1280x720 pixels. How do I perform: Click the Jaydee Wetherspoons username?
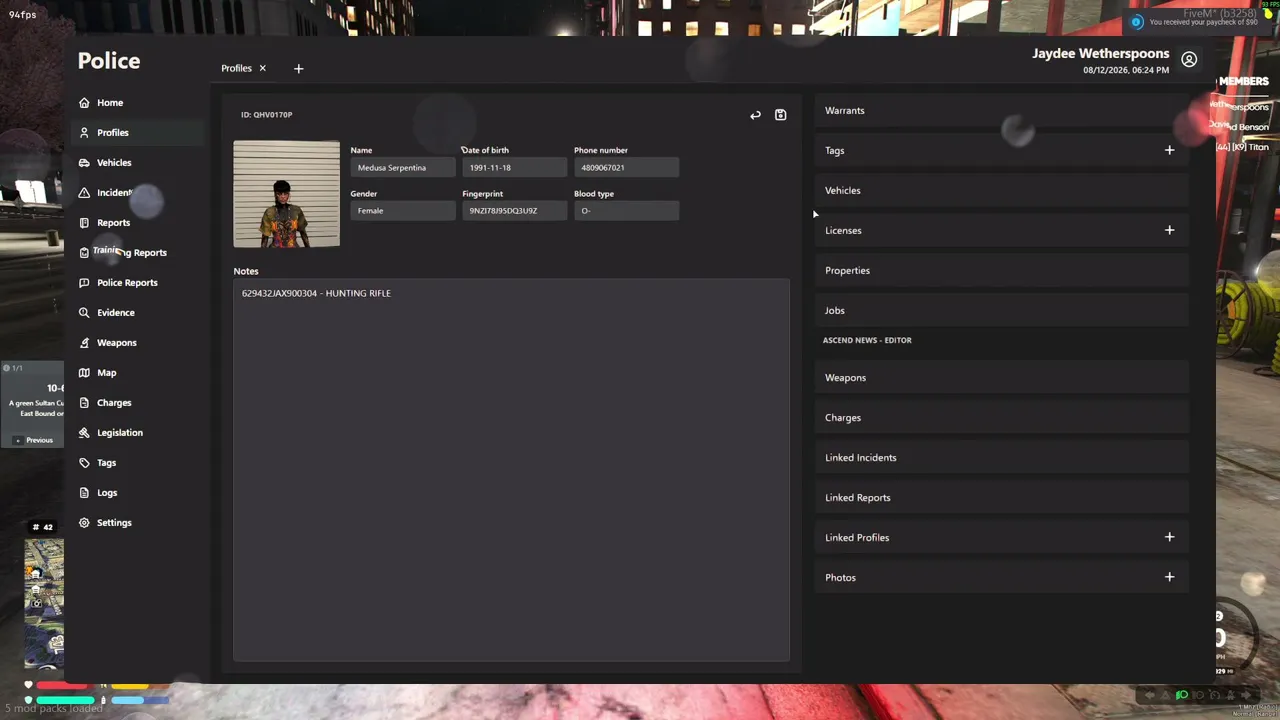tap(1101, 53)
